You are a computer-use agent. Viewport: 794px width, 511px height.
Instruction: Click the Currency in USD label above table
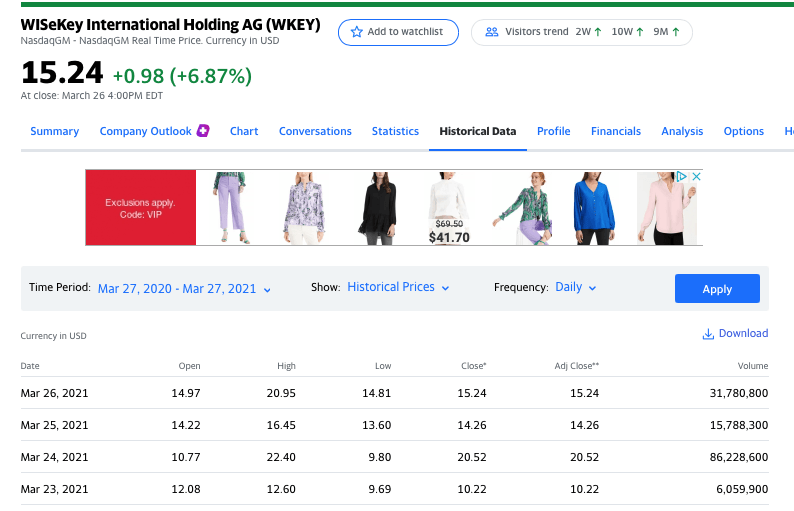coord(53,336)
